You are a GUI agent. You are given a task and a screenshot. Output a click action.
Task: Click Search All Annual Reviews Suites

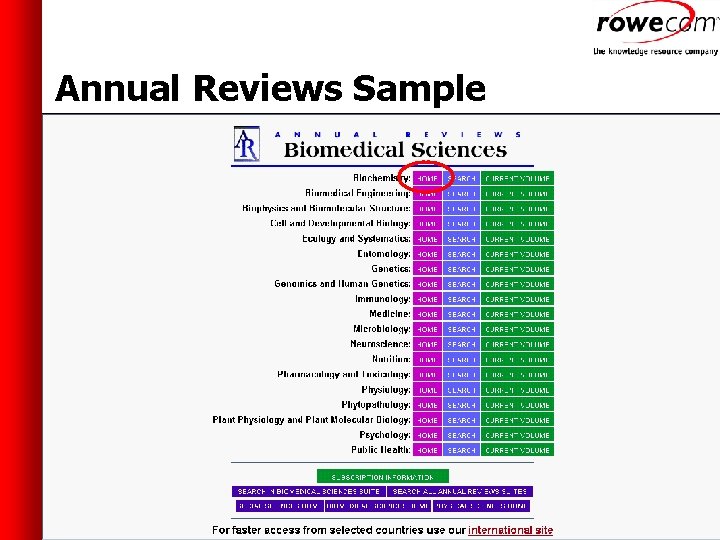point(460,491)
